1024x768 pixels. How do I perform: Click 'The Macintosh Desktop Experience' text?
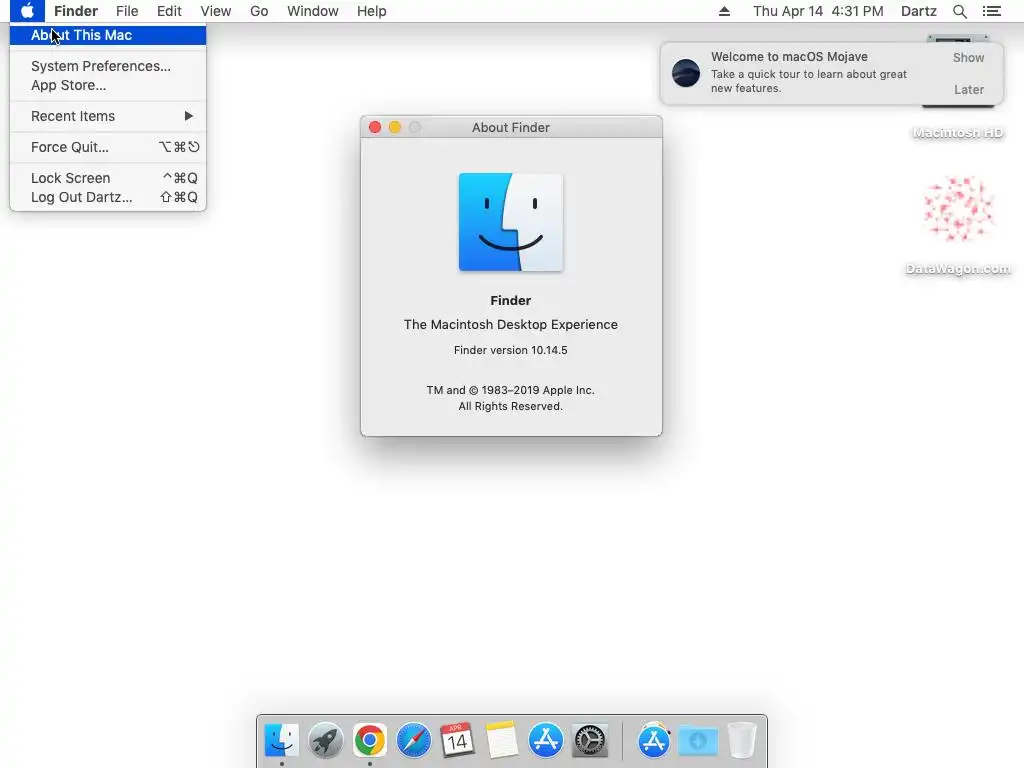tap(511, 325)
